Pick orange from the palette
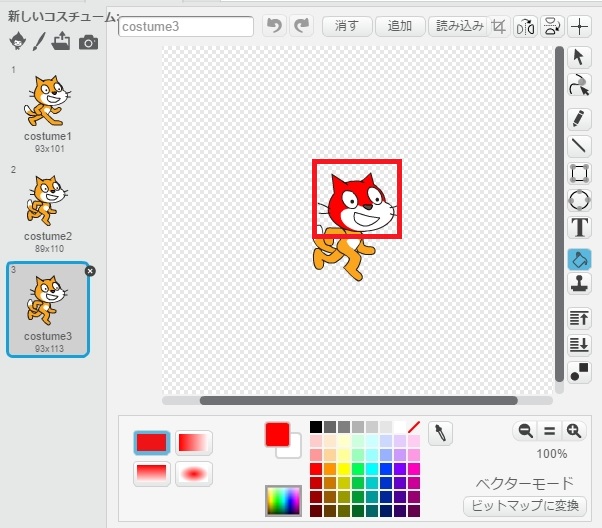Screen dimensions: 602x528 pos(330,469)
